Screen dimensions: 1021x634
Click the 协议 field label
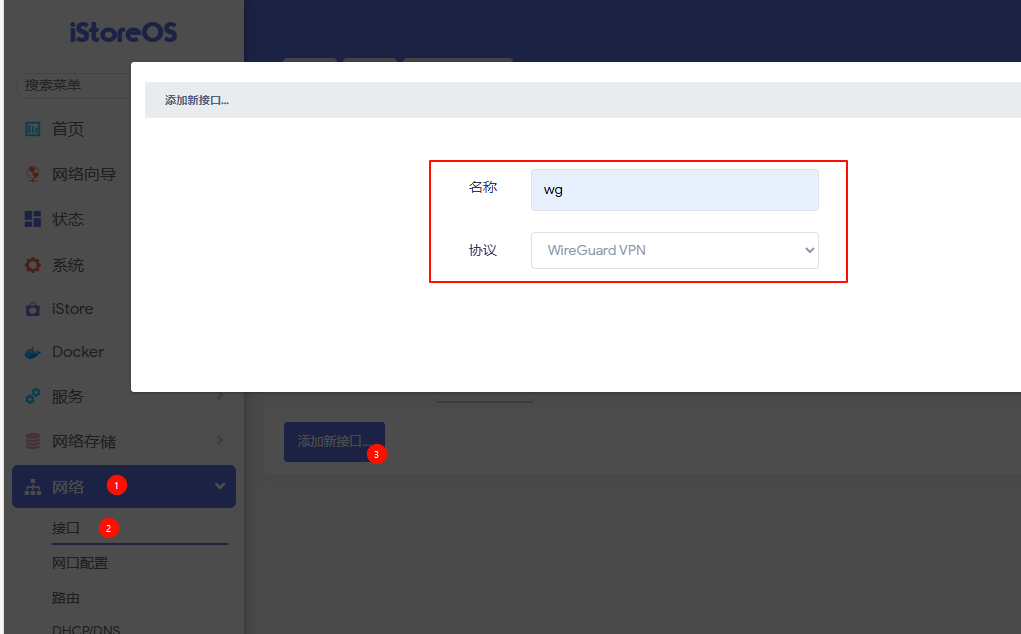coord(483,251)
